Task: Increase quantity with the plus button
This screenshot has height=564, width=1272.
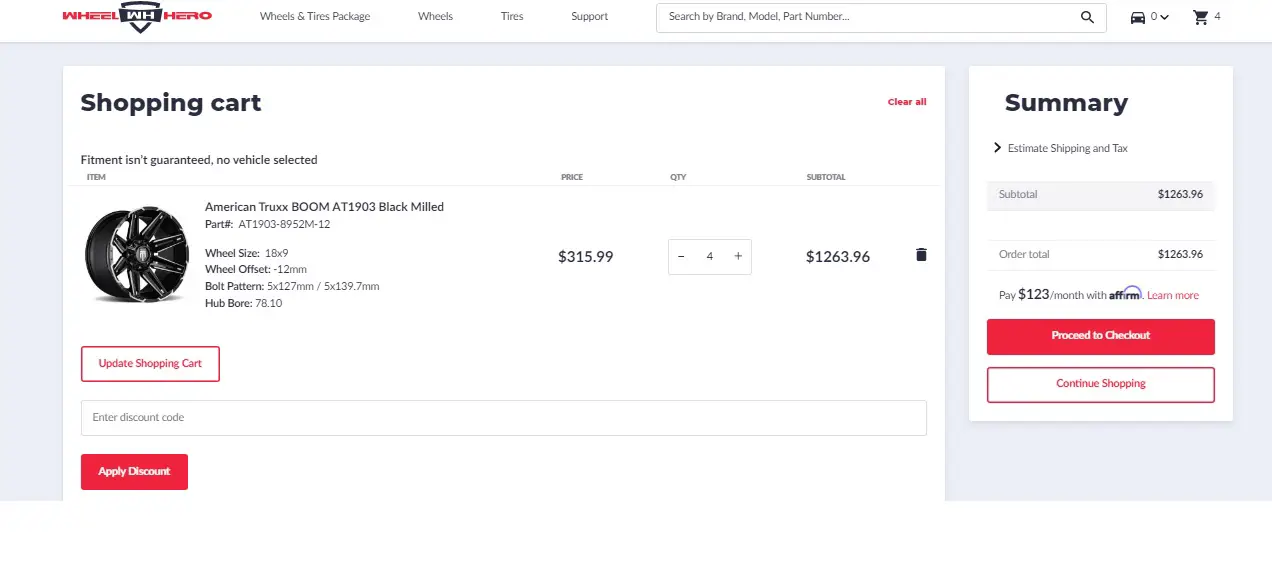Action: 738,256
